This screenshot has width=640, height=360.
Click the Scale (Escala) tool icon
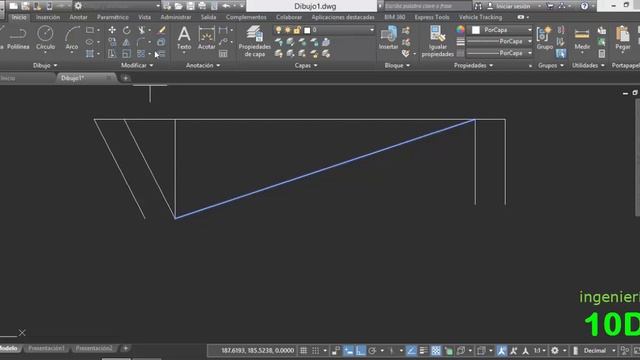[127, 54]
